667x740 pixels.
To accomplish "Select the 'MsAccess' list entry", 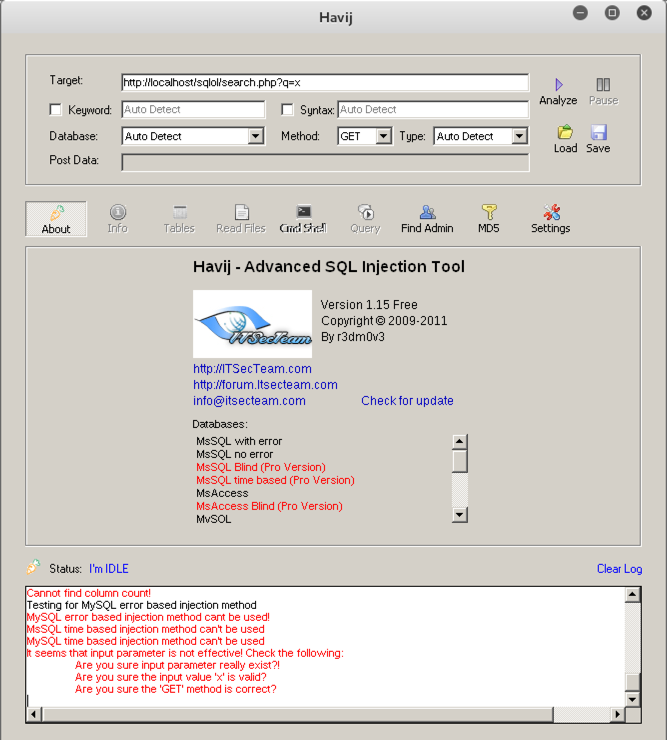I will (222, 493).
